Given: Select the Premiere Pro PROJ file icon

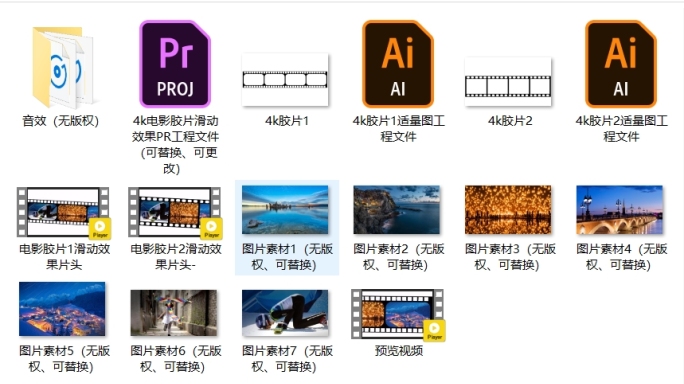Looking at the screenshot, I should (175, 64).
